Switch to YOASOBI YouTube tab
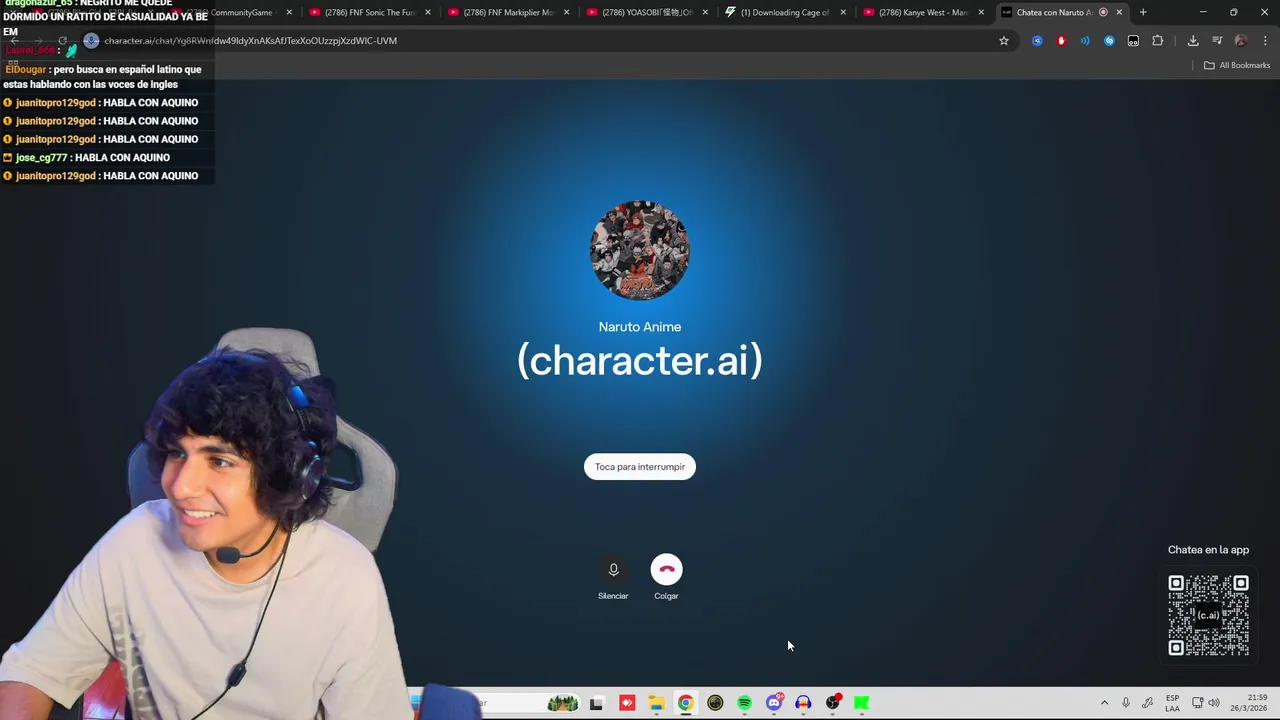The width and height of the screenshot is (1280, 720). point(646,12)
